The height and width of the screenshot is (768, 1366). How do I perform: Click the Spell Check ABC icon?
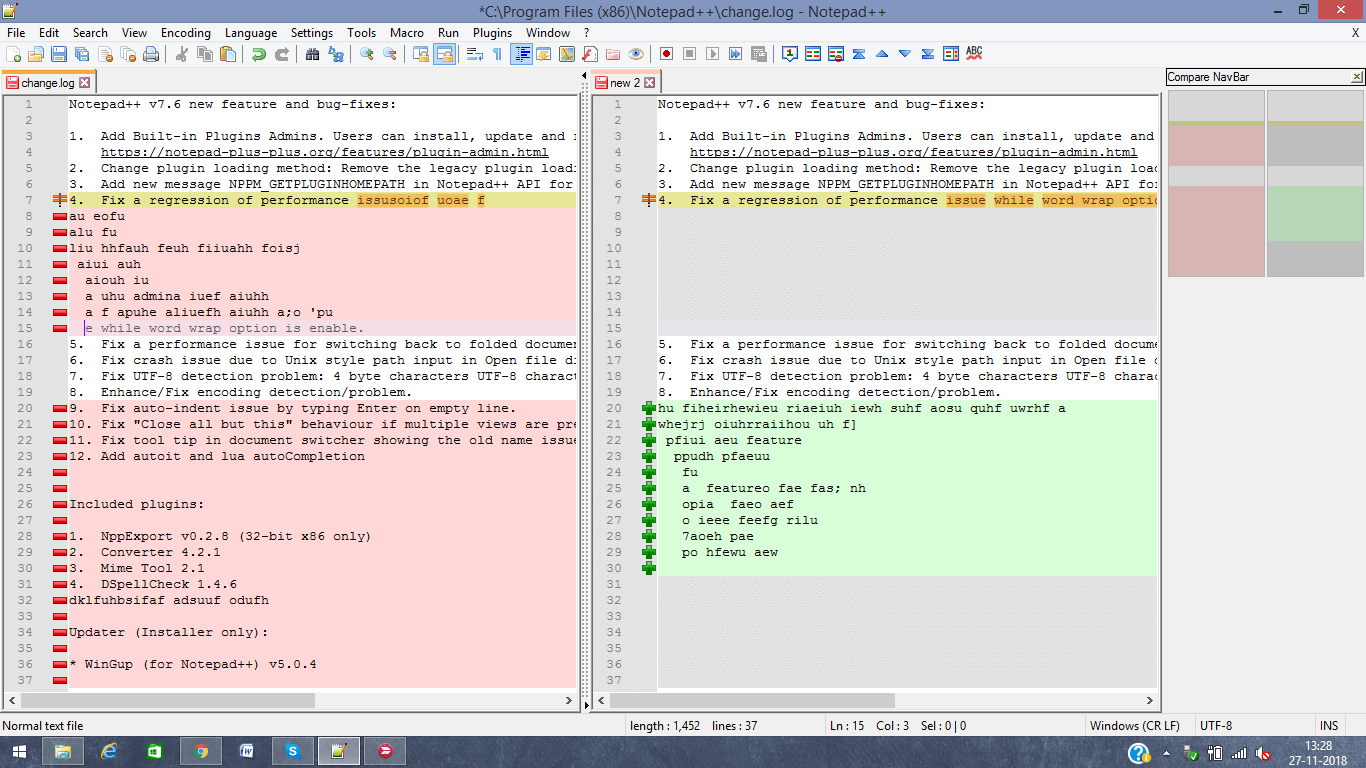click(974, 54)
